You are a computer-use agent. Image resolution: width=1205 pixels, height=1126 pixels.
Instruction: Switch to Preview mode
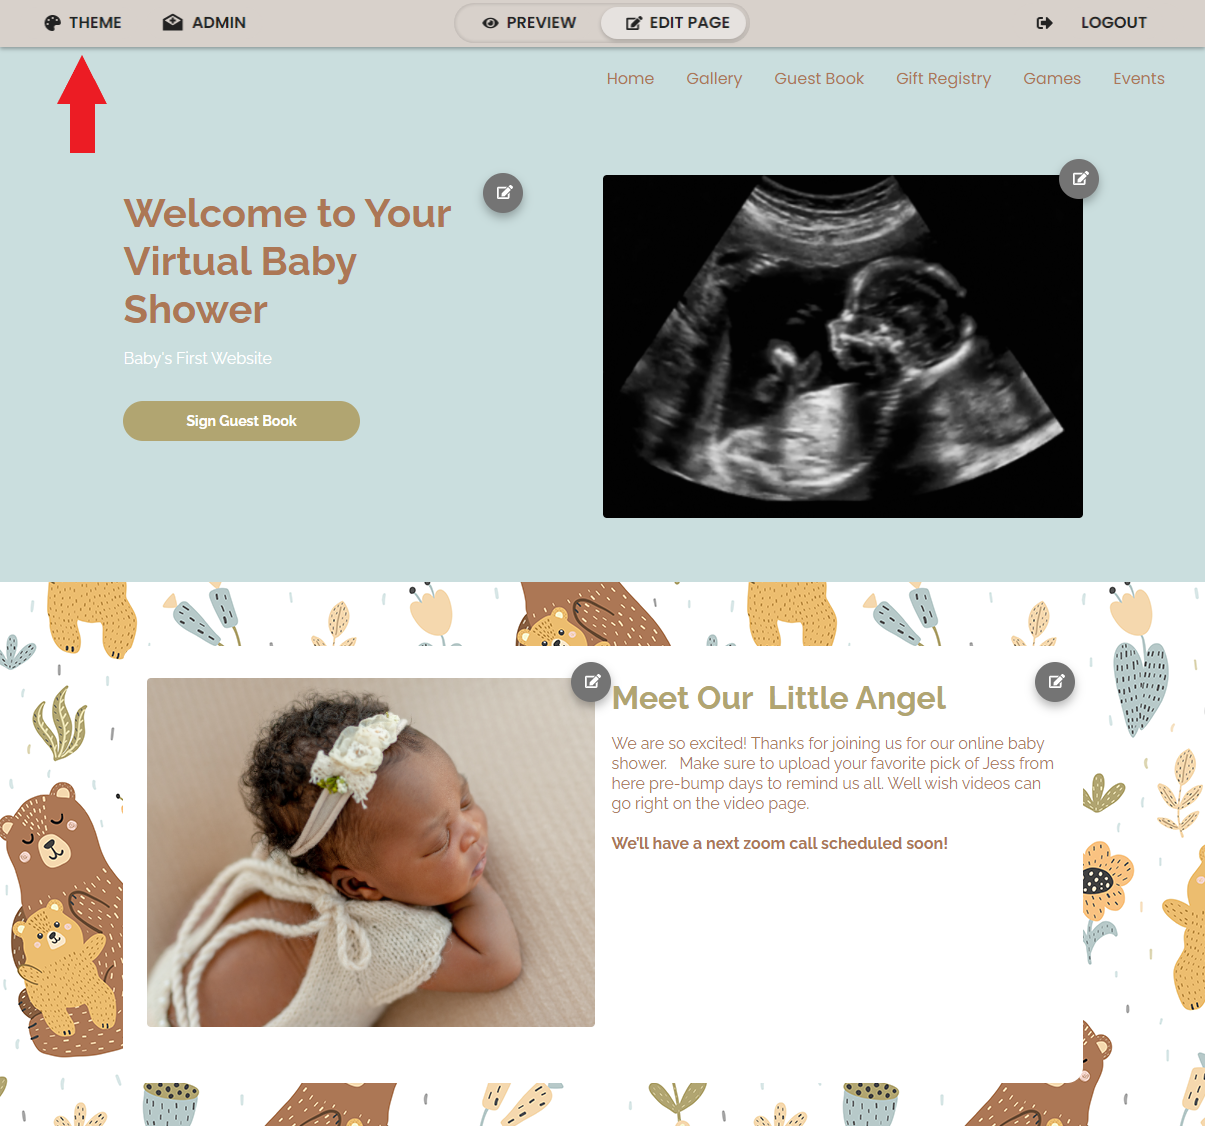point(529,23)
